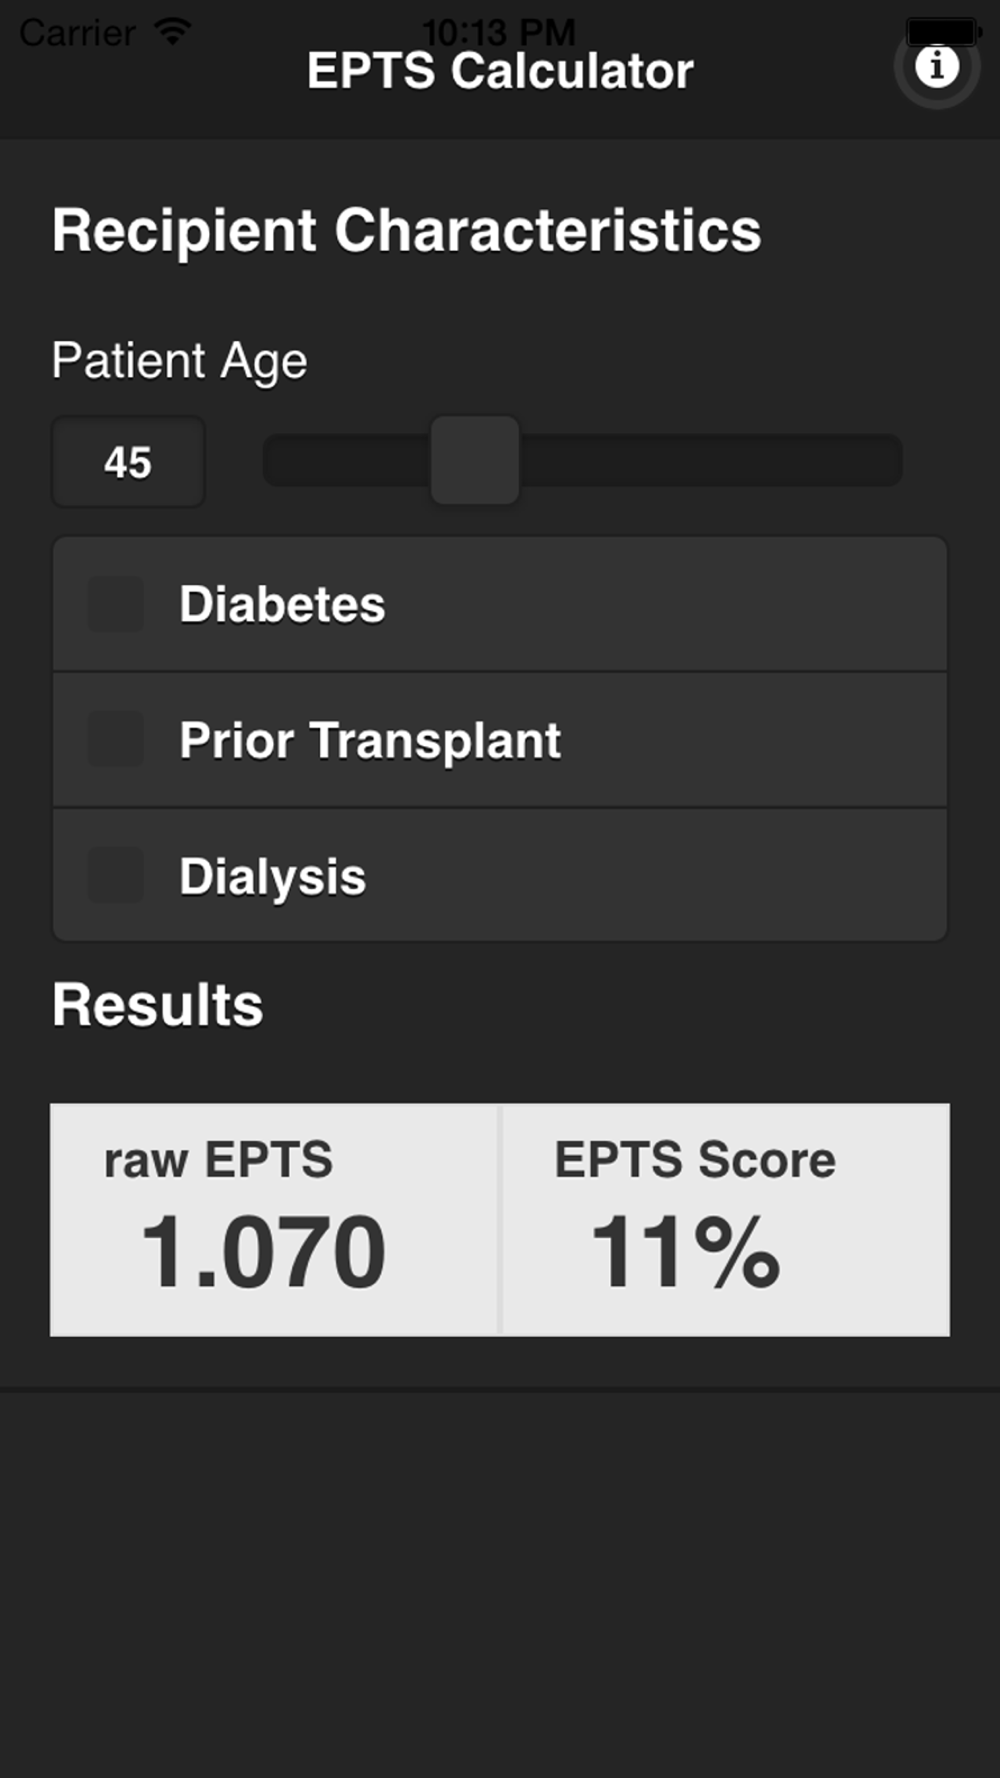The image size is (1000, 1778).
Task: Tap the EPTS Score percentage tile
Action: (x=725, y=1219)
